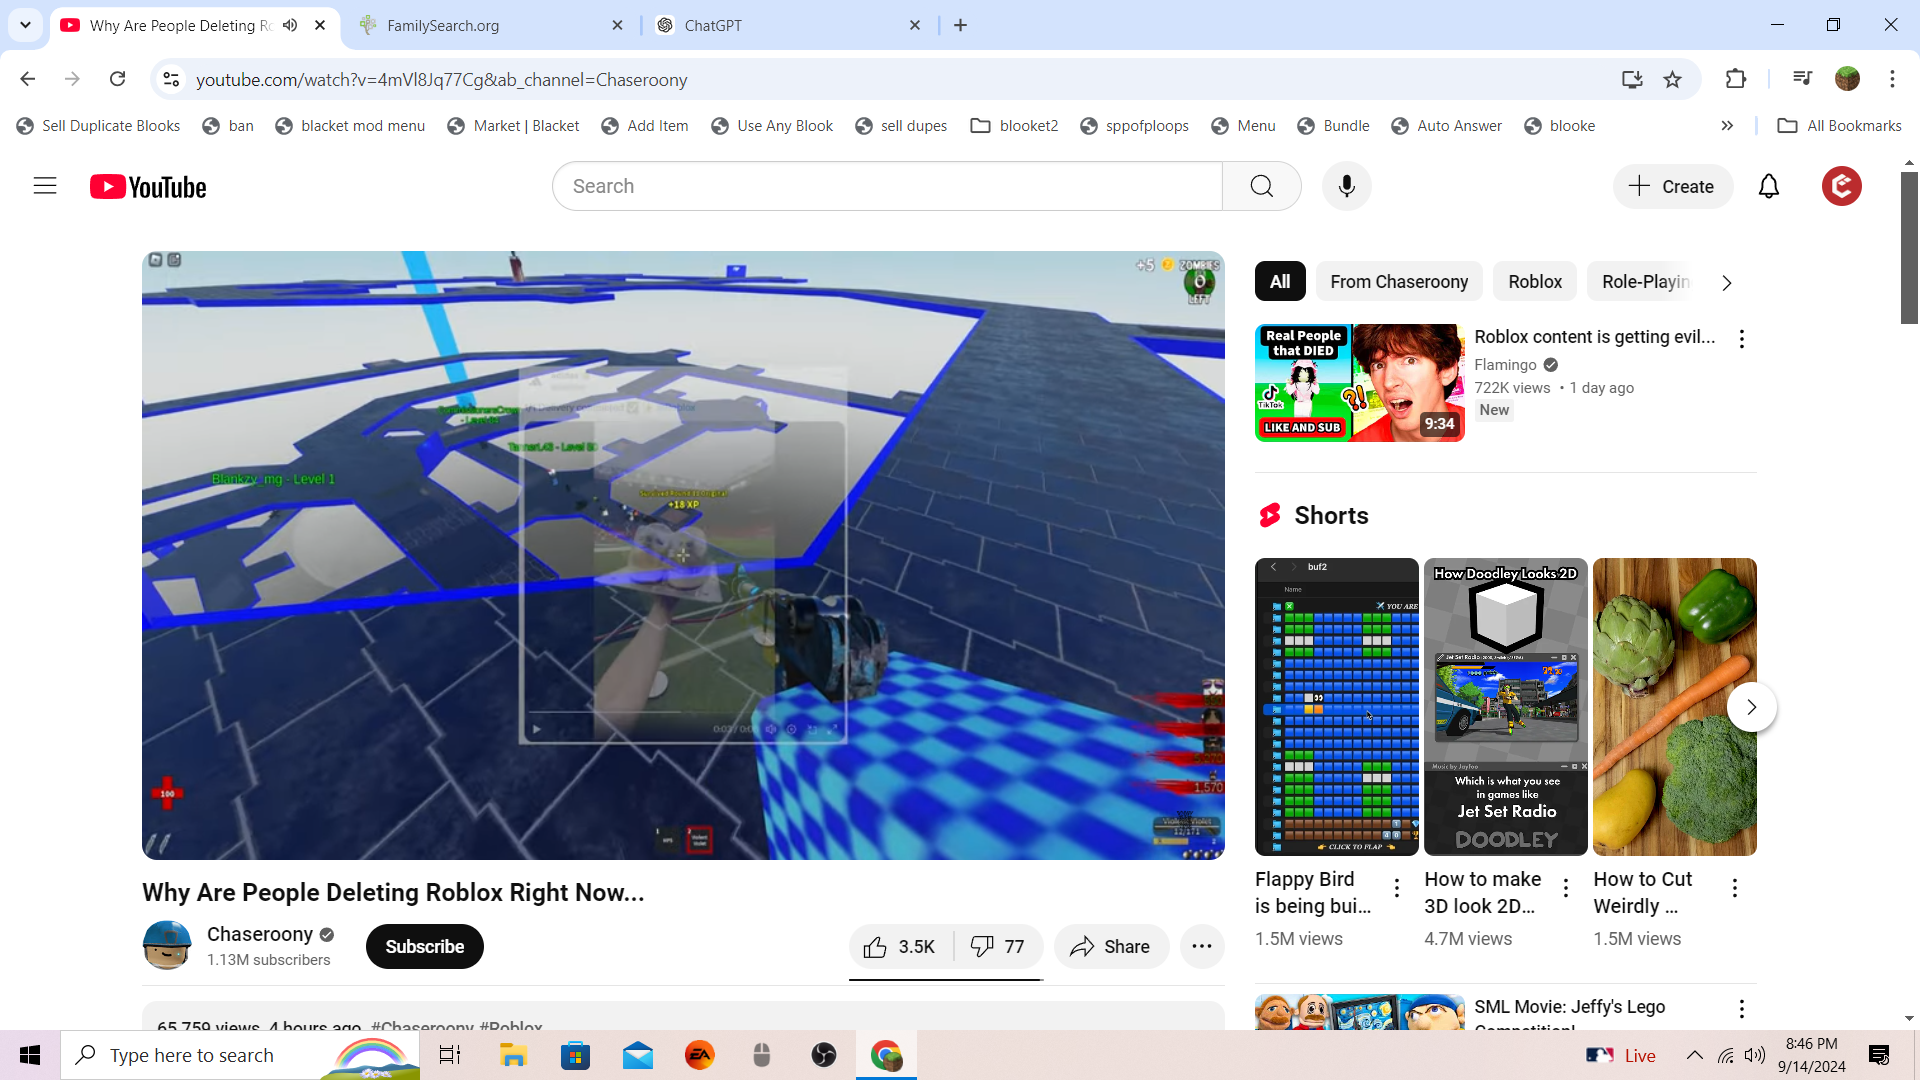Viewport: 1920px width, 1080px height.
Task: Select the From Chaseroony filter chip
Action: [1398, 282]
